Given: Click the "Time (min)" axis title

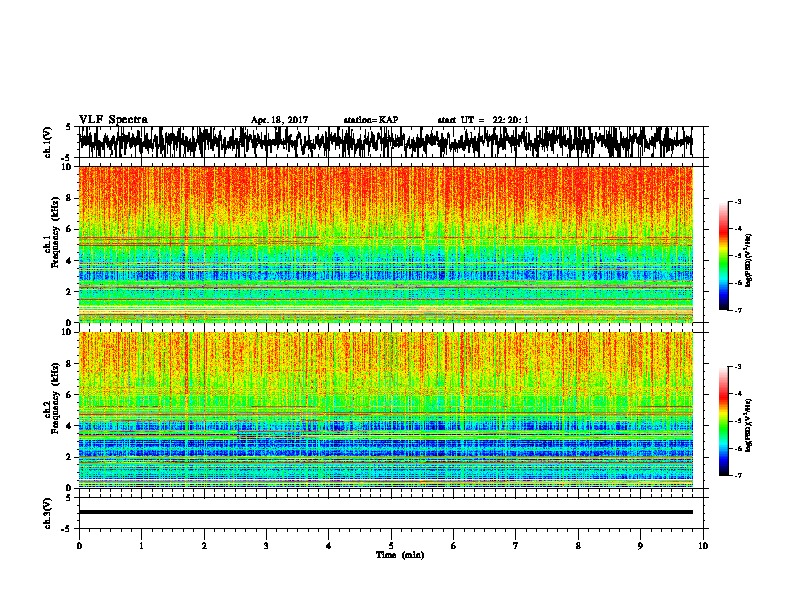Looking at the screenshot, I should tap(400, 555).
